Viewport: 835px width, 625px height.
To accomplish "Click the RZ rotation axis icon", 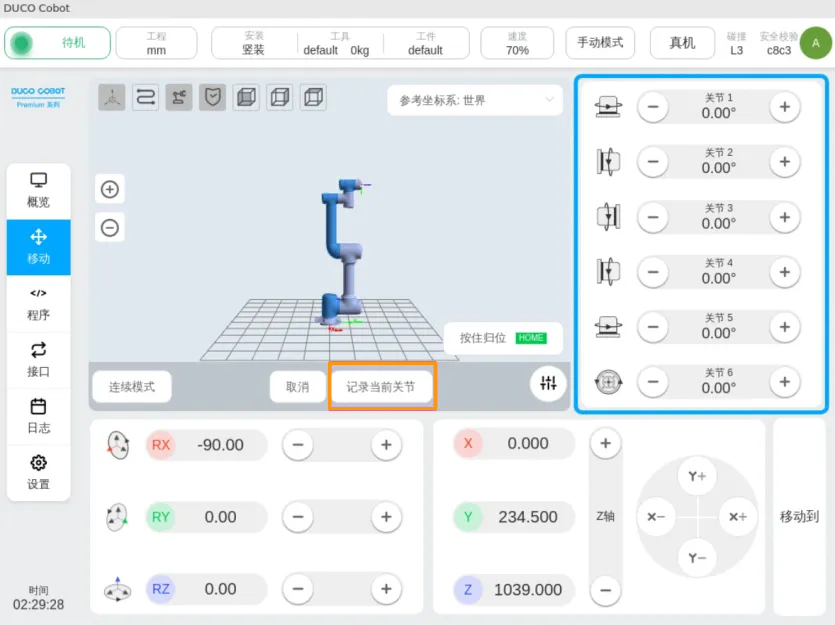I will point(117,589).
